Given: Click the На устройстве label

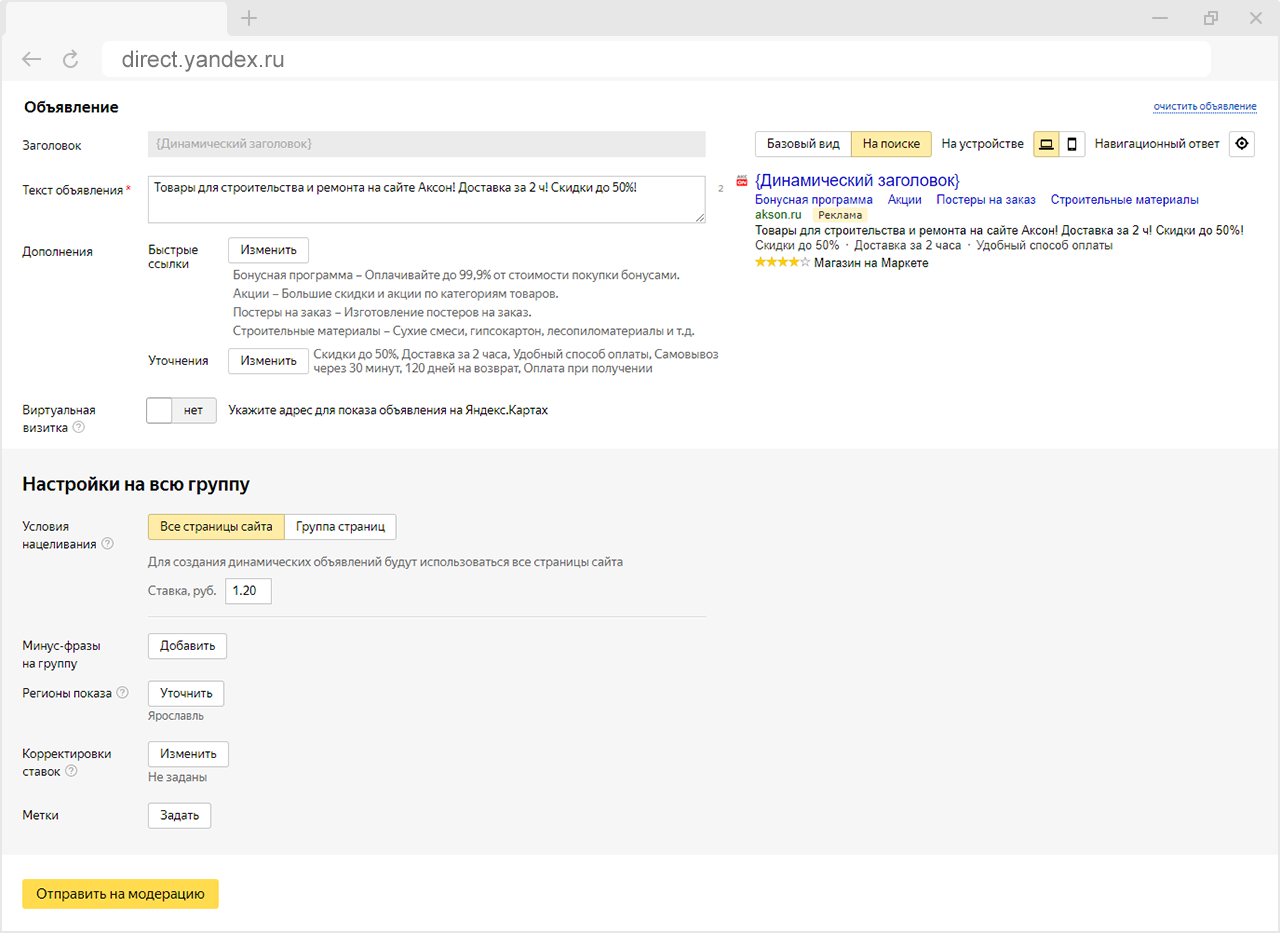Looking at the screenshot, I should pyautogui.click(x=983, y=144).
